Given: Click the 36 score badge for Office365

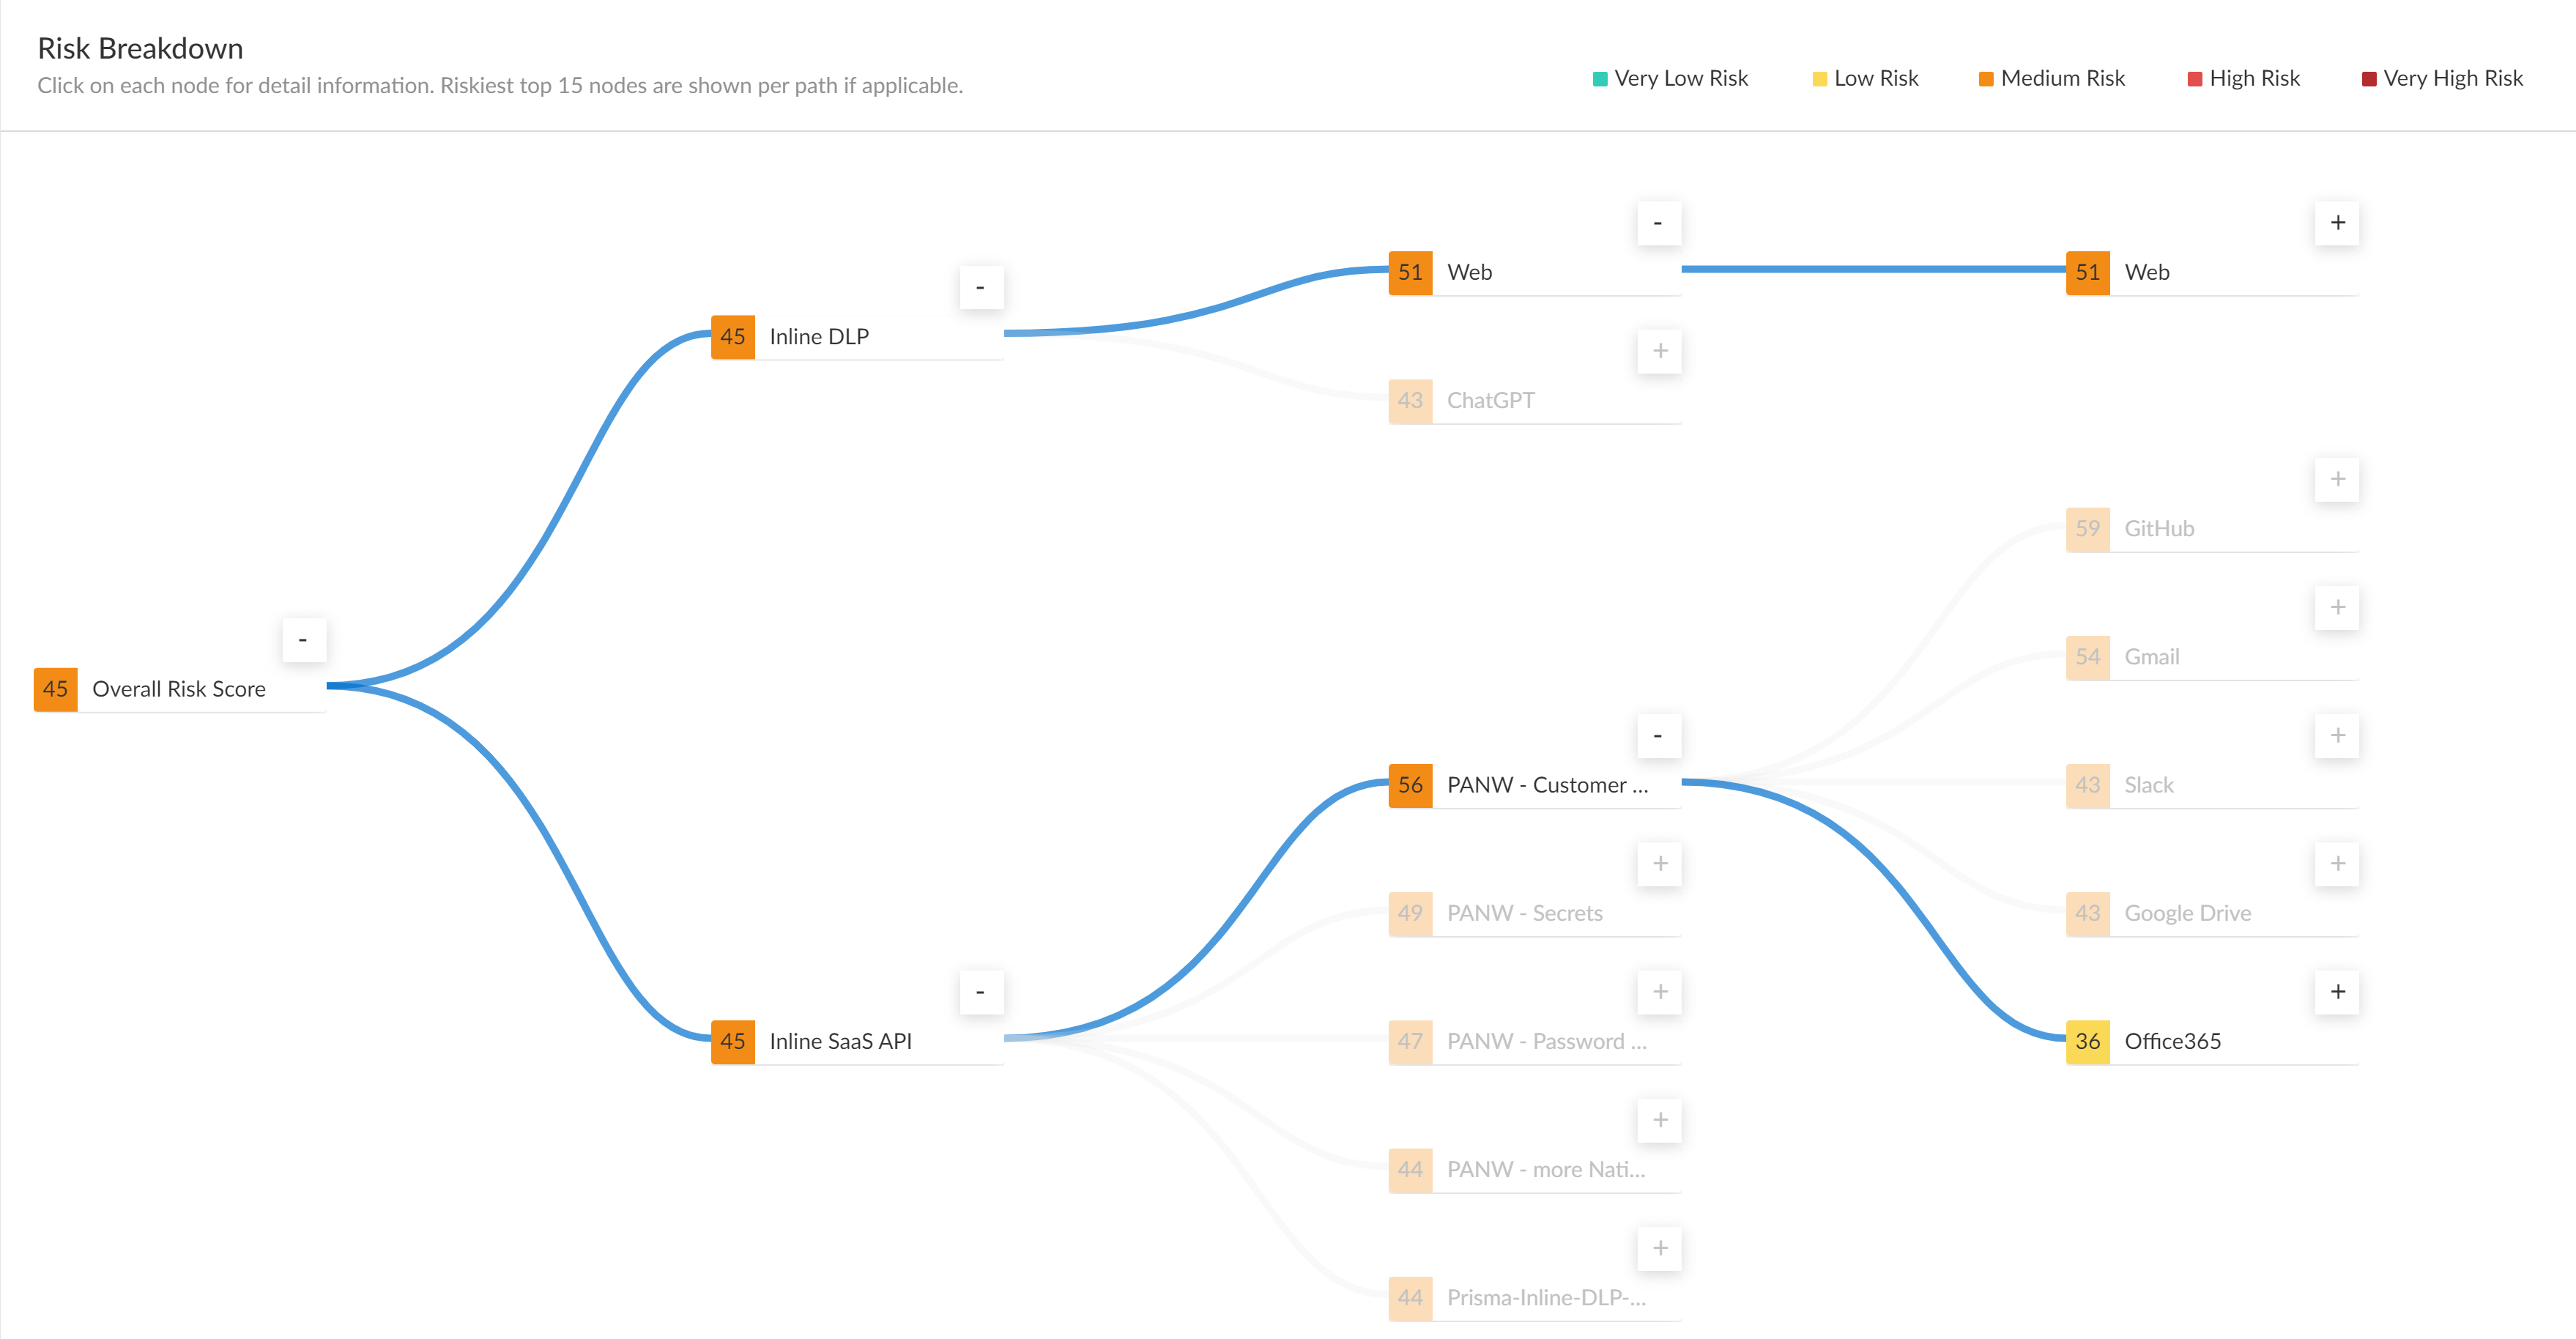Looking at the screenshot, I should [2087, 1041].
